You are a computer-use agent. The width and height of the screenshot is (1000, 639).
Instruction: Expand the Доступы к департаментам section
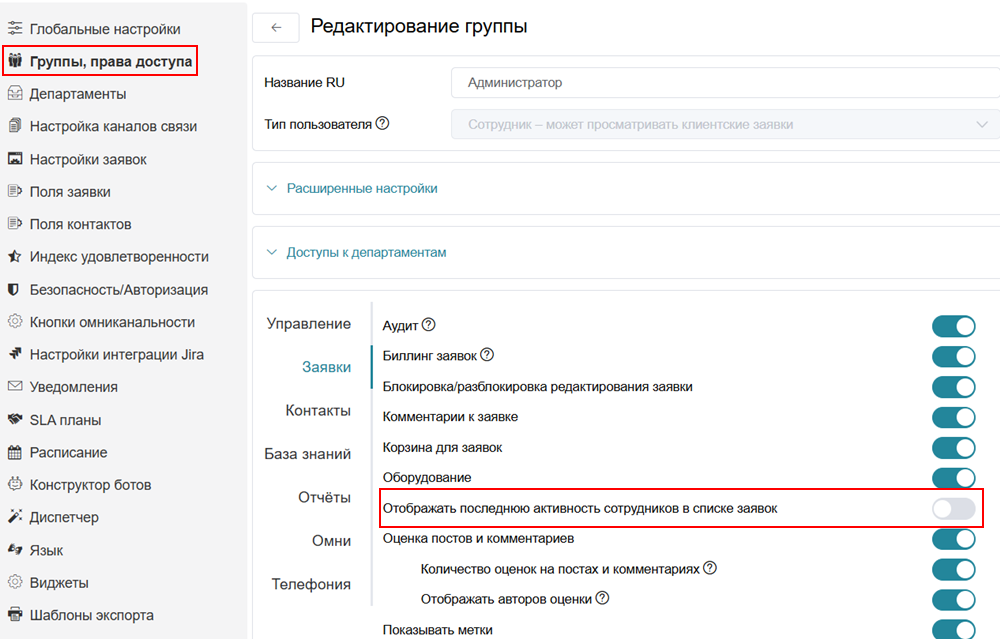click(x=366, y=252)
